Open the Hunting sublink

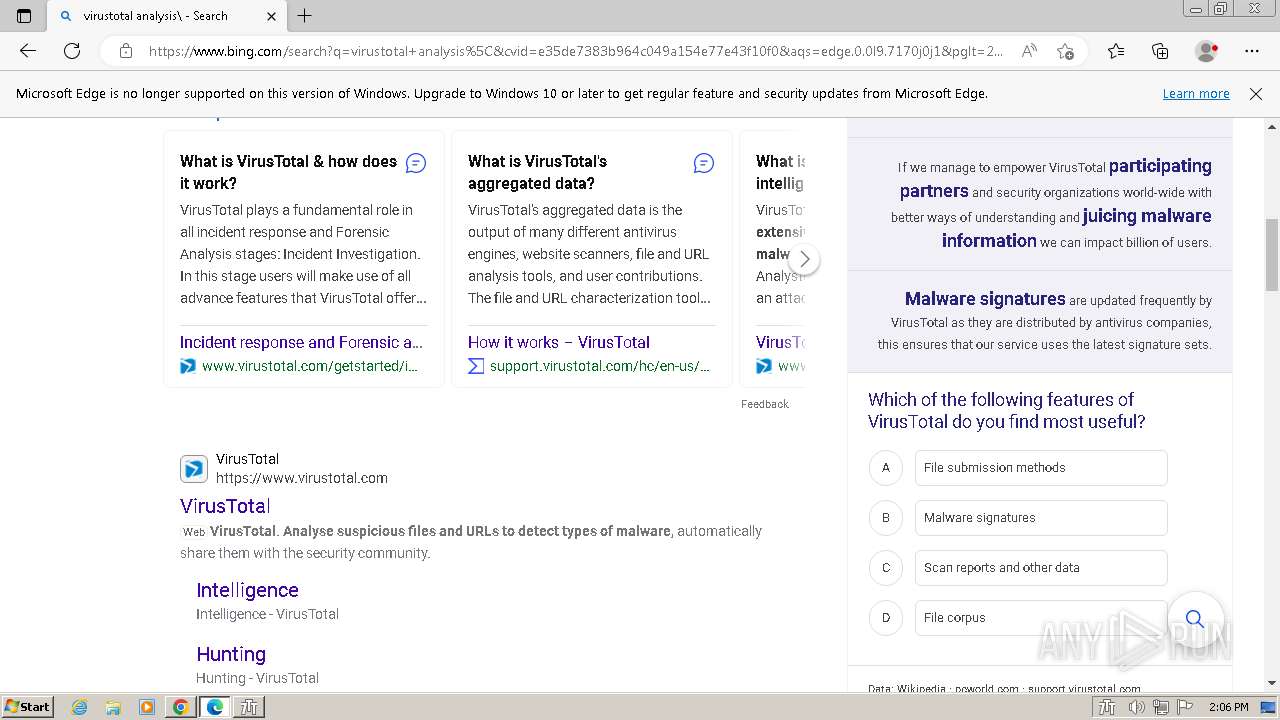(x=231, y=654)
